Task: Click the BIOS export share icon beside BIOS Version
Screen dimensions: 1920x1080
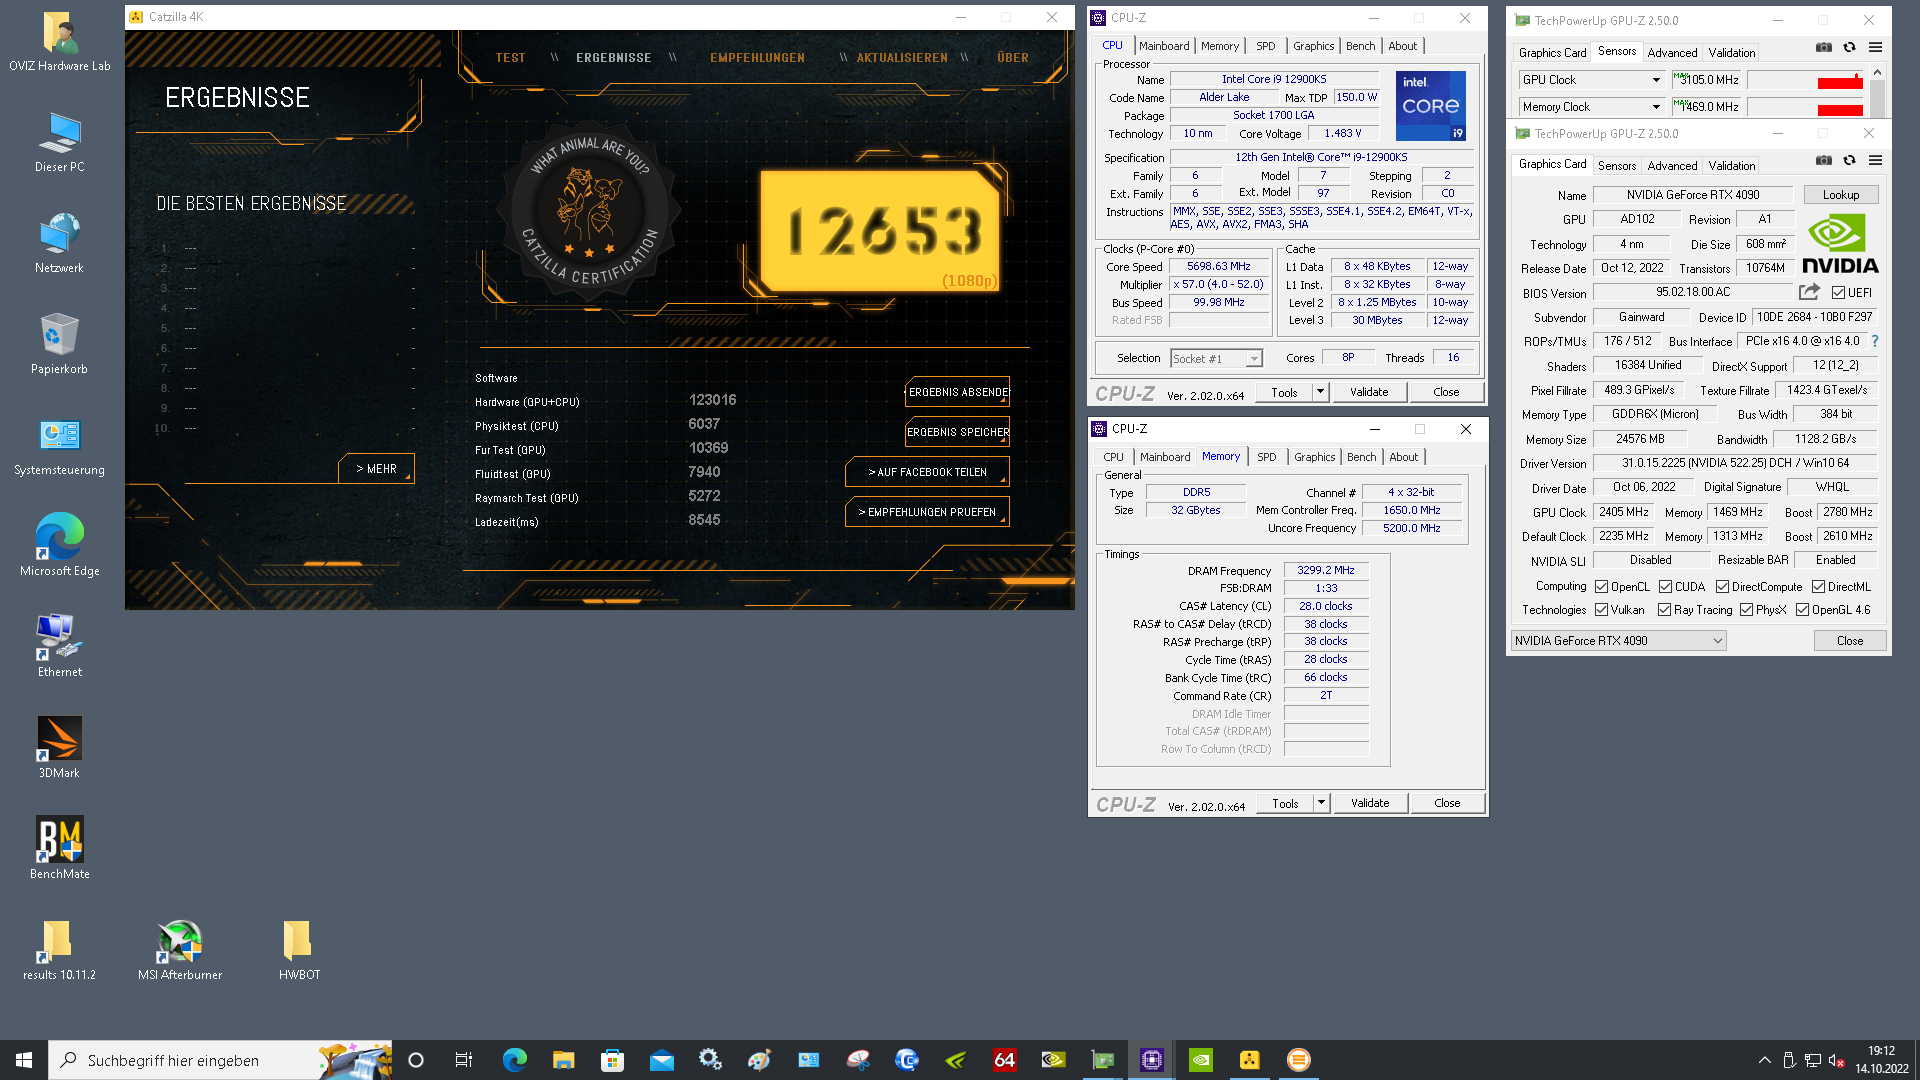Action: point(1809,292)
